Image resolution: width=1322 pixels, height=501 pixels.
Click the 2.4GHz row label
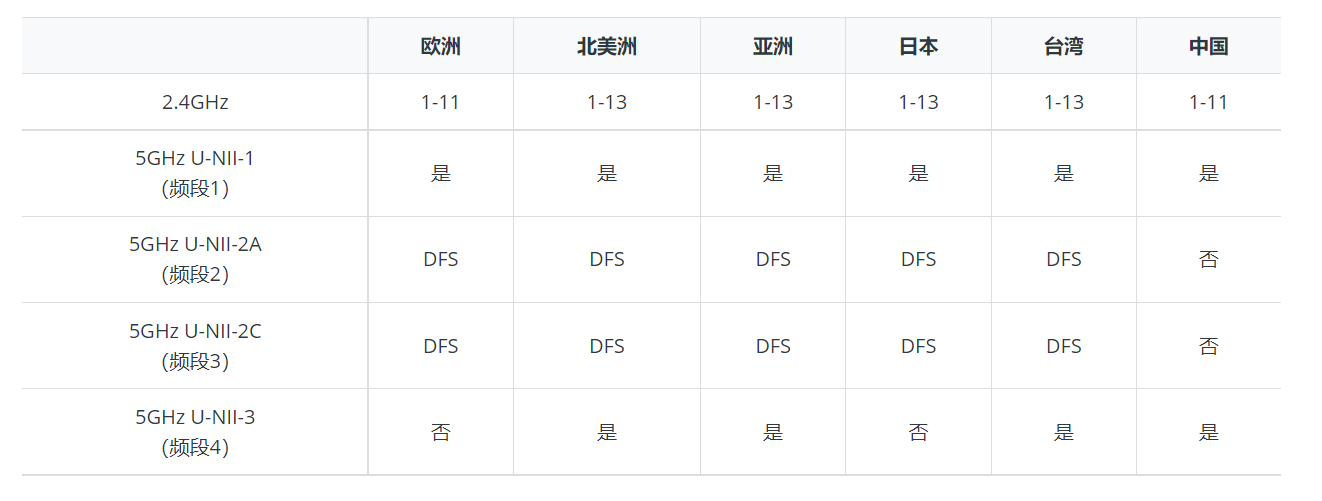tap(195, 102)
